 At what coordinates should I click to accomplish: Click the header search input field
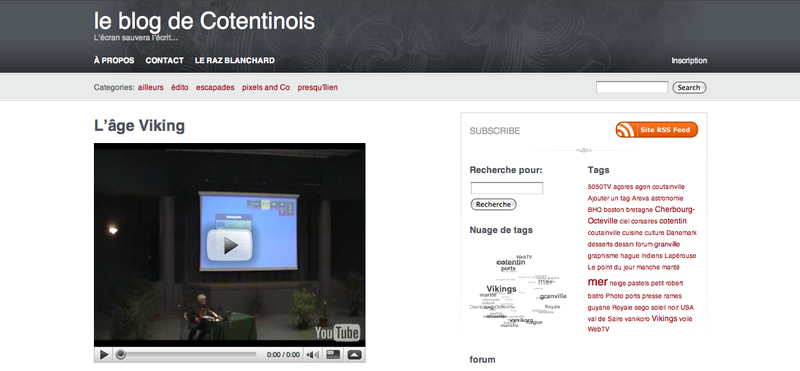632,87
